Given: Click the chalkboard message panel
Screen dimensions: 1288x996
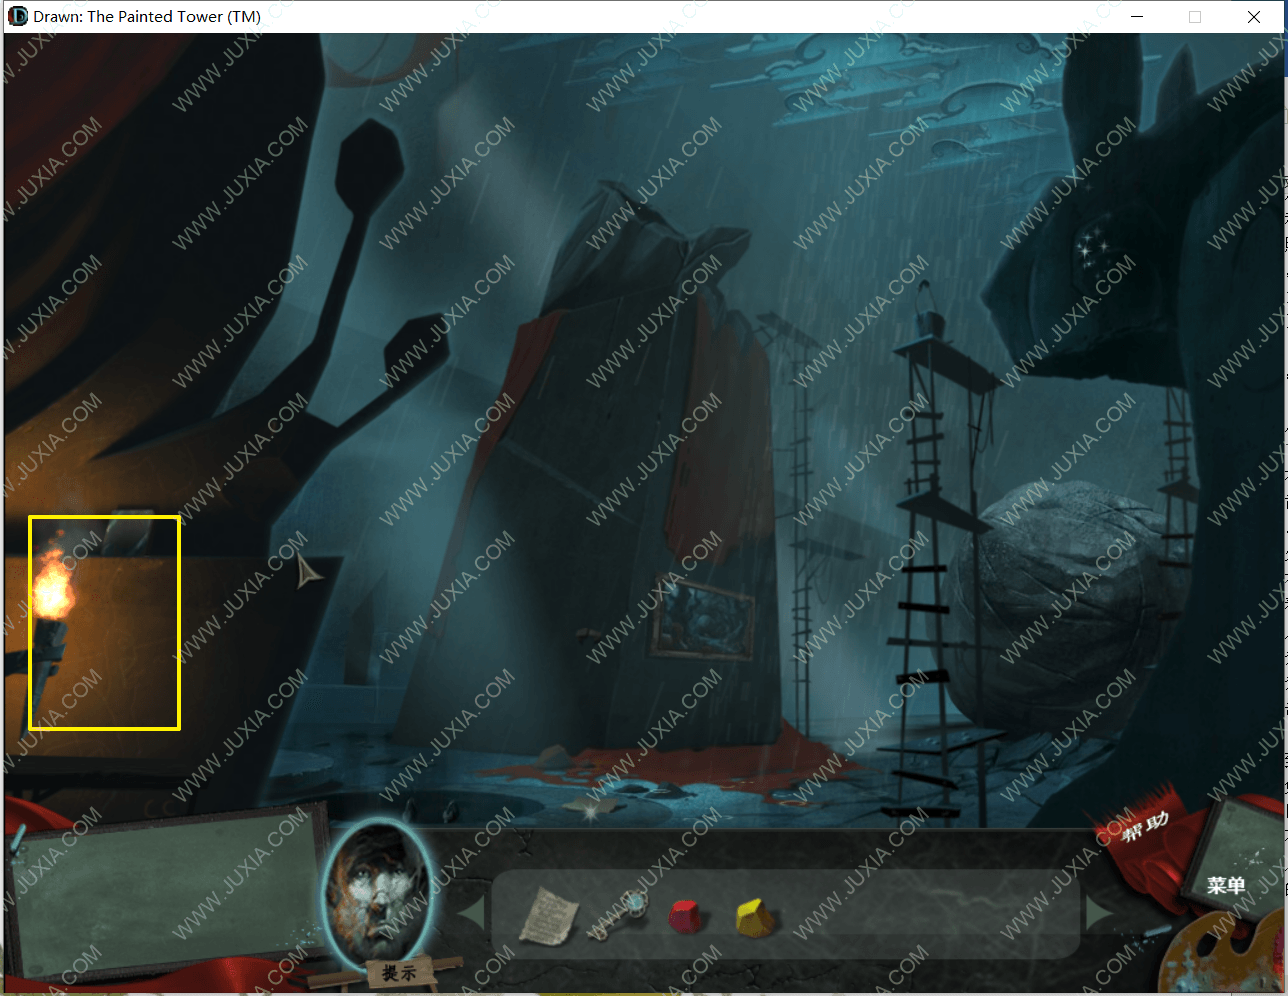Looking at the screenshot, I should coord(168,892).
